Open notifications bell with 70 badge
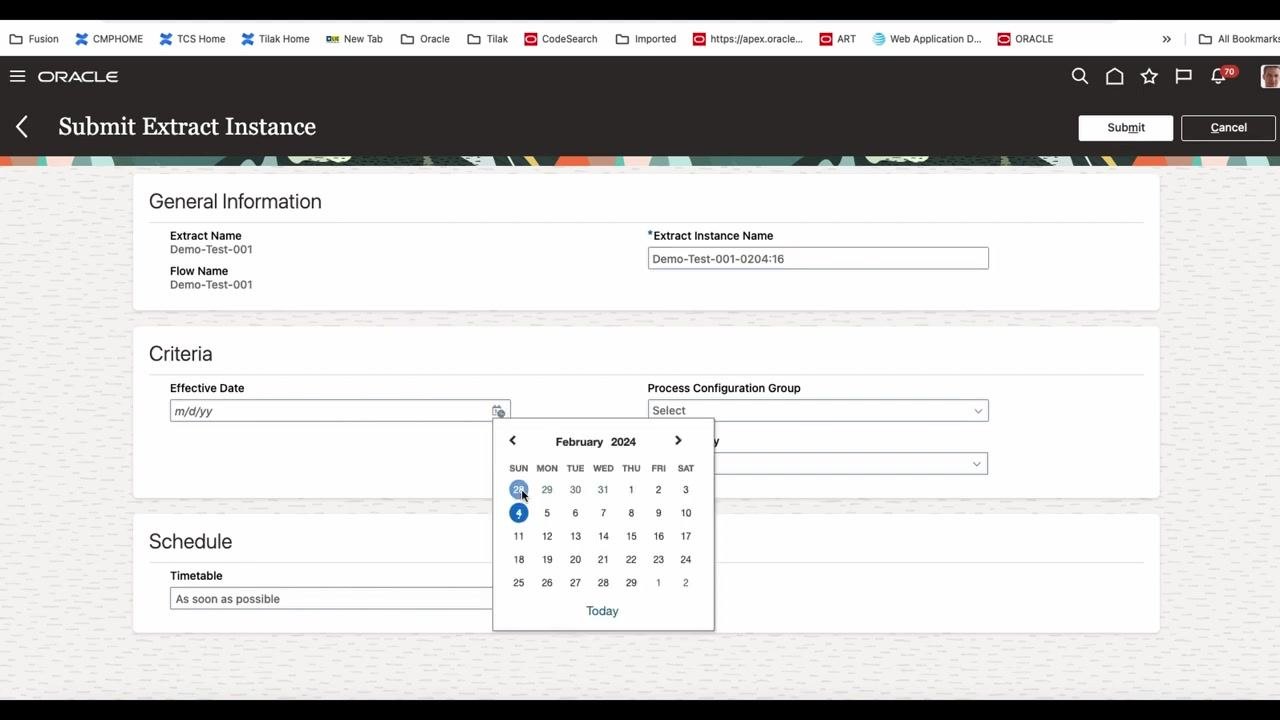 pos(1222,75)
